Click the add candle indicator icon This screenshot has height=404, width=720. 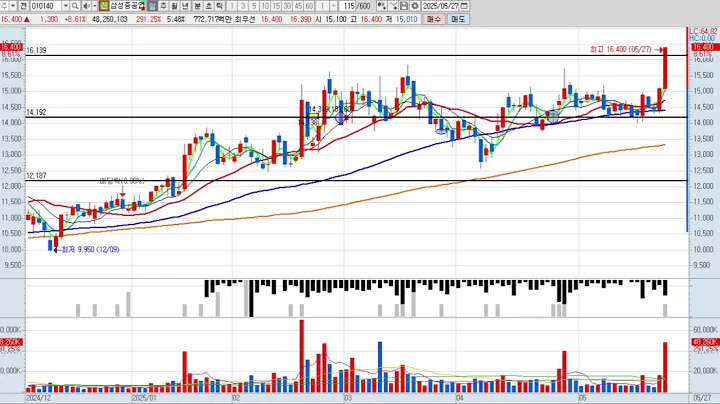point(382,6)
